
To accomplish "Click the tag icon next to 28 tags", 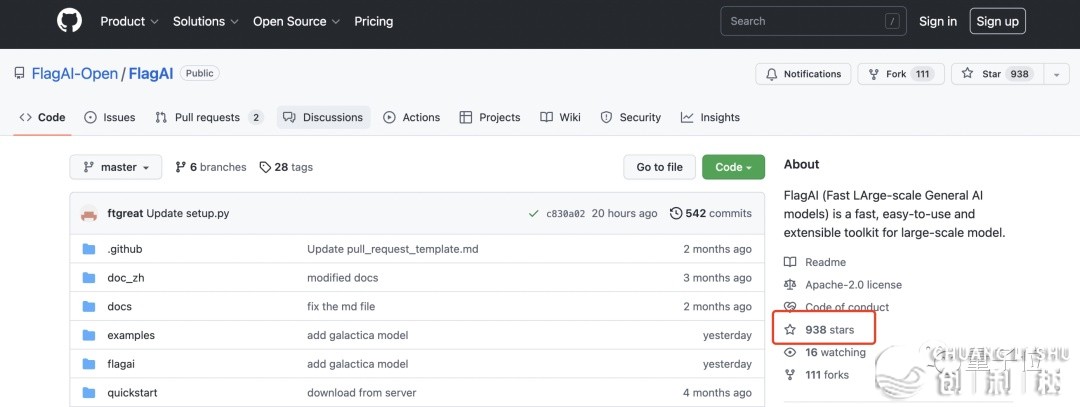I will (265, 167).
